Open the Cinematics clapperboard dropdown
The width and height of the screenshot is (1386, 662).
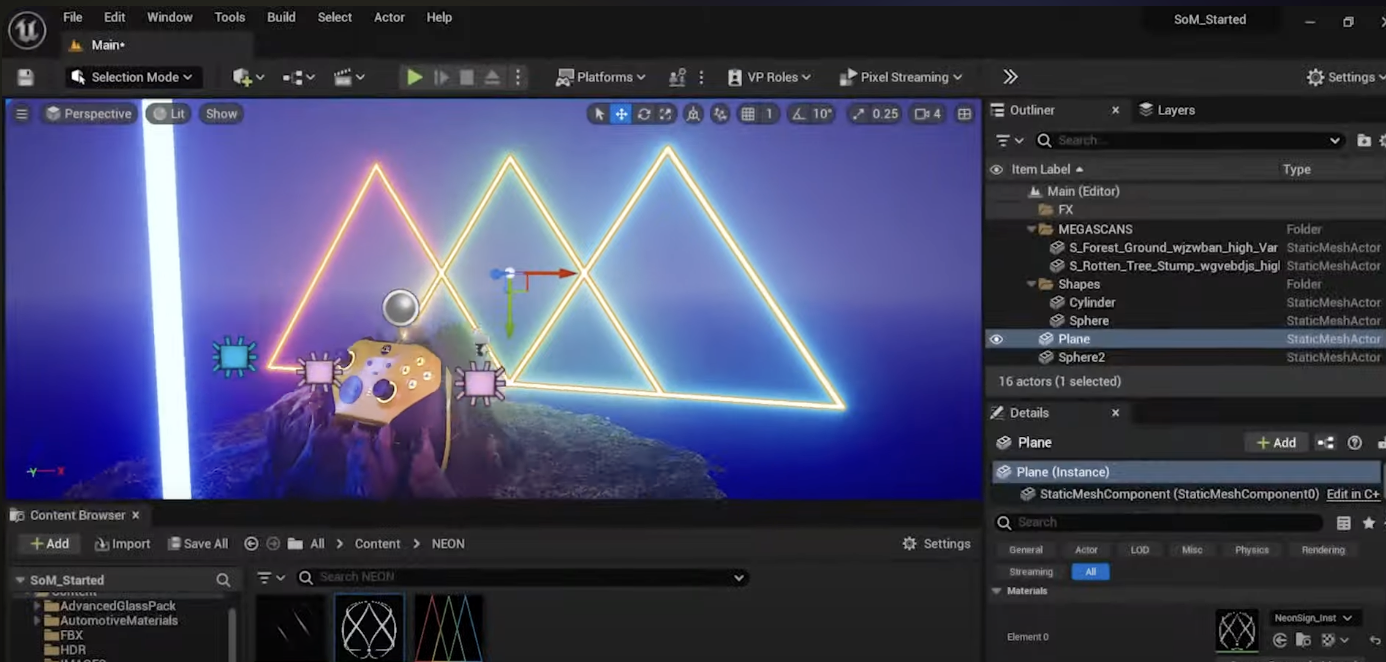pyautogui.click(x=349, y=77)
